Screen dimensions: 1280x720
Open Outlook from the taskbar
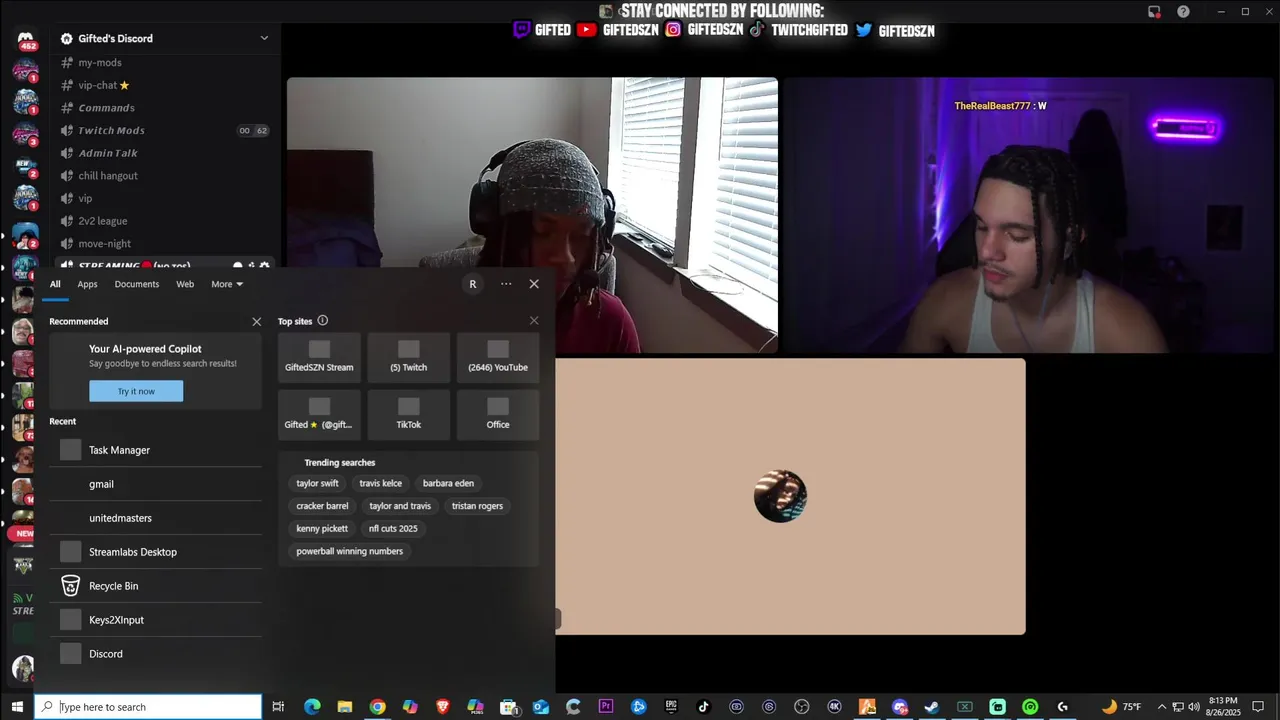[x=541, y=707]
